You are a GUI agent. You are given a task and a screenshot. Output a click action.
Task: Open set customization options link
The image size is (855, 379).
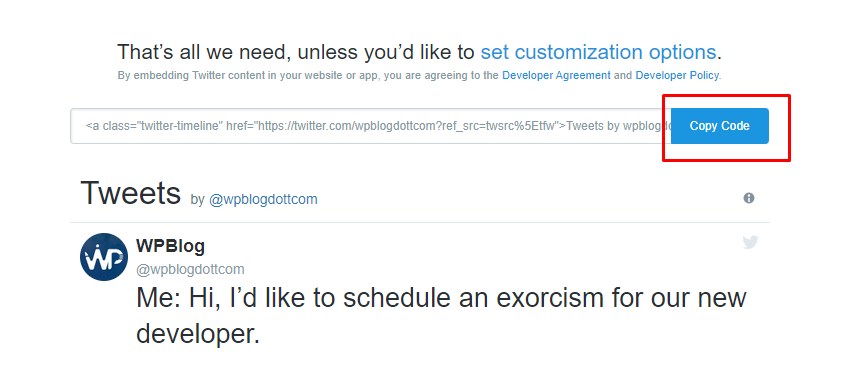[598, 52]
